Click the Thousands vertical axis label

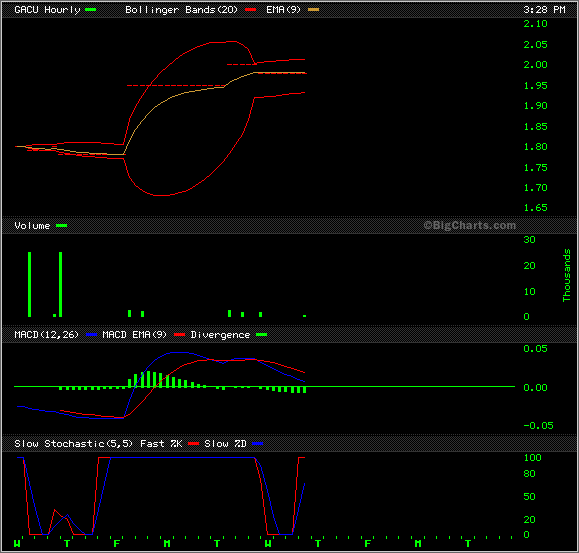[566, 275]
